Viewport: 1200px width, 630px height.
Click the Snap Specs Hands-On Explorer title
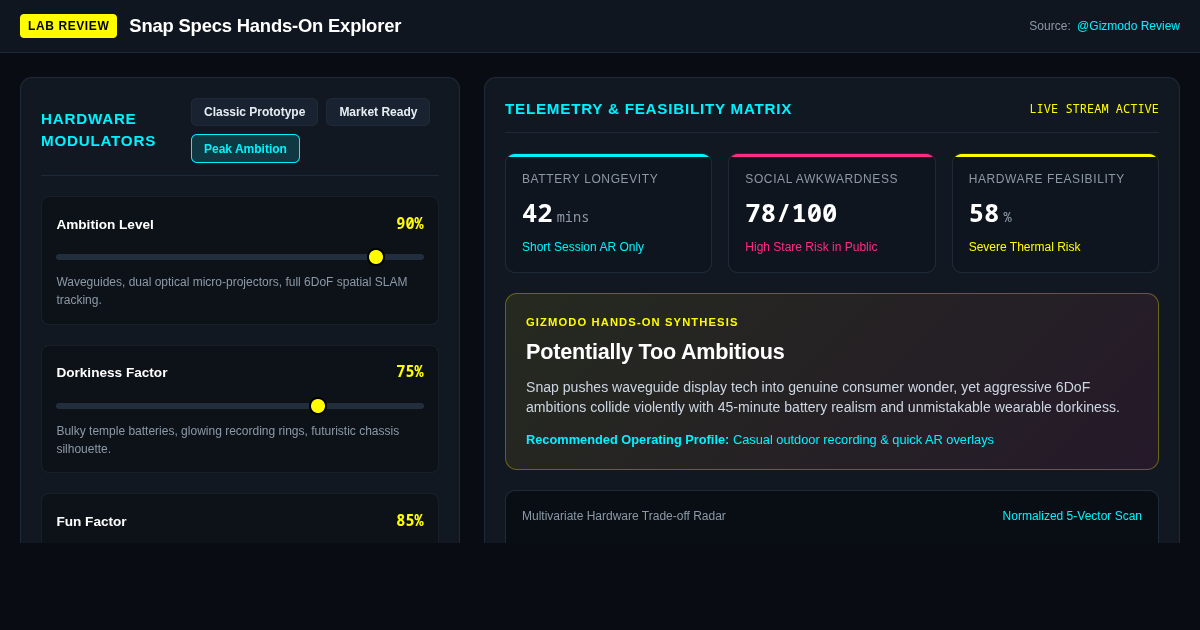coord(265,26)
